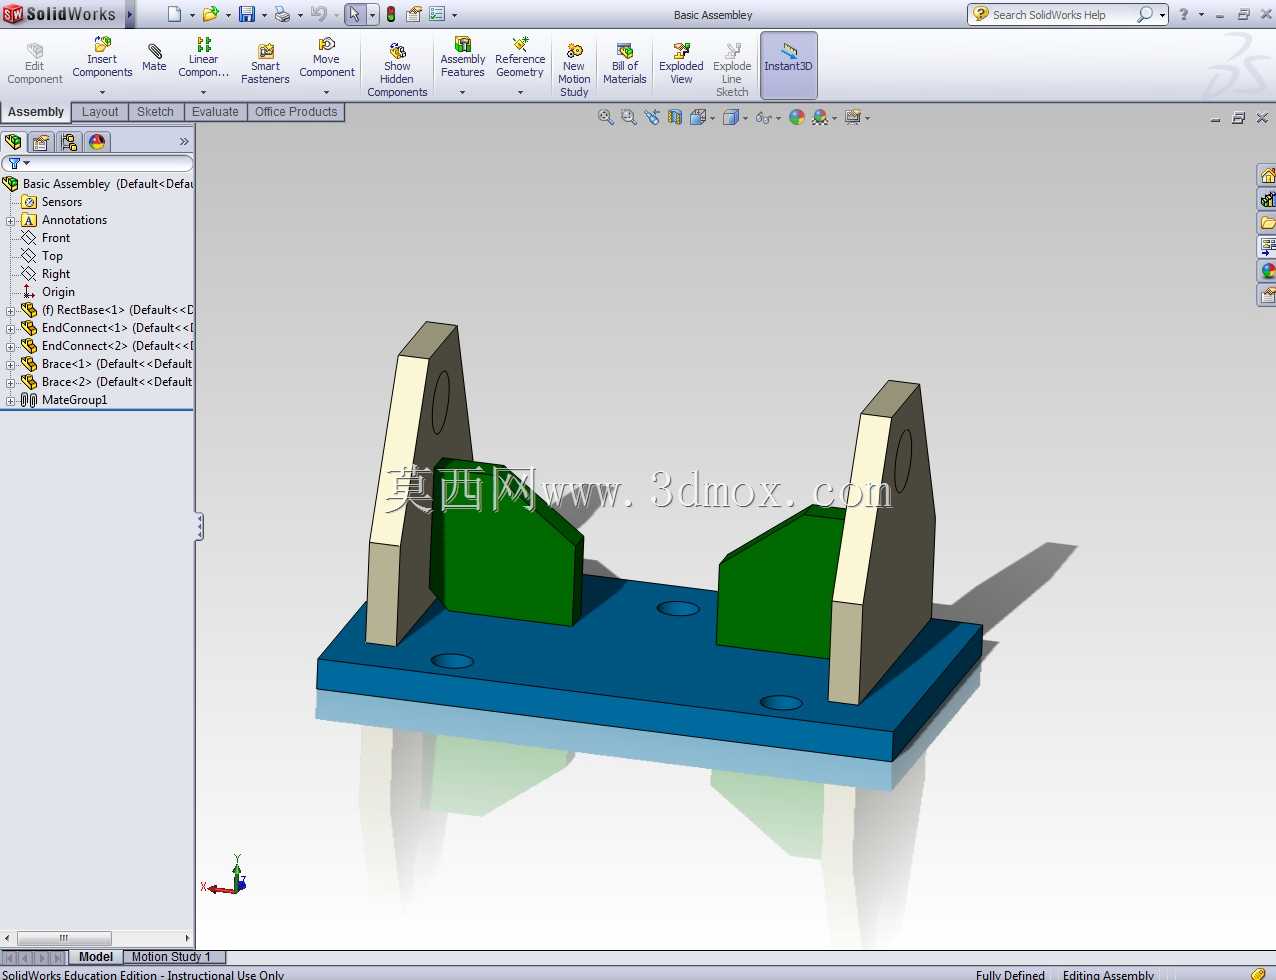Open the Insert Components dropdown arrow
Screen dimensions: 1276x980
pyautogui.click(x=102, y=92)
